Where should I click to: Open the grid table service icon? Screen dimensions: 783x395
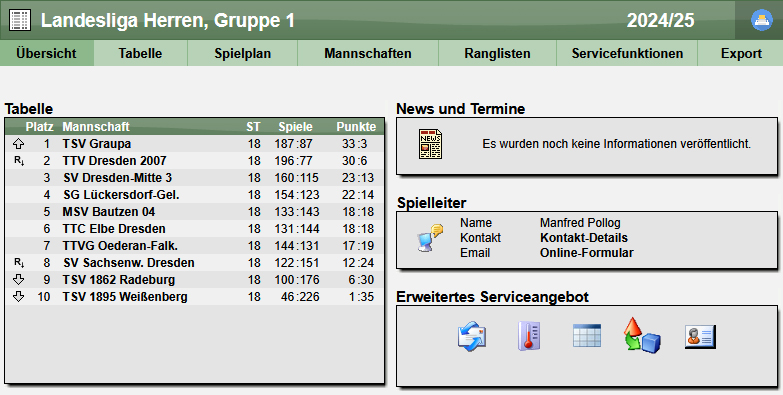[x=587, y=336]
